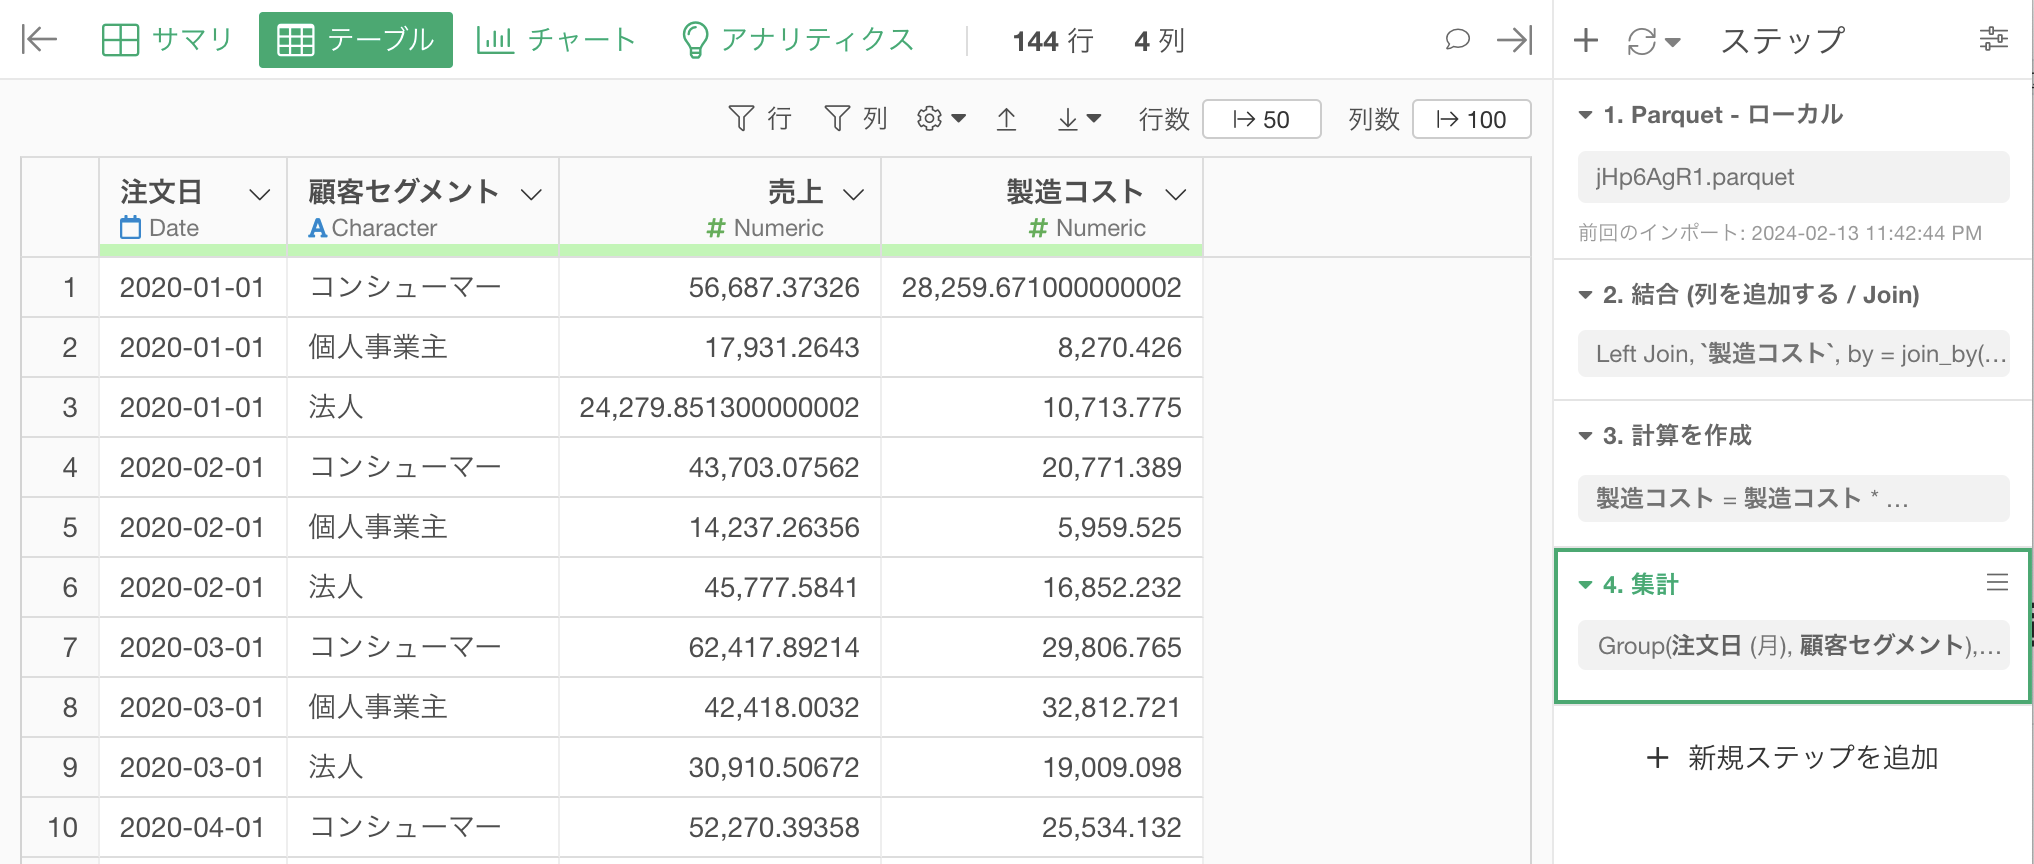Select the 製造コスト calculation token

1793,498
